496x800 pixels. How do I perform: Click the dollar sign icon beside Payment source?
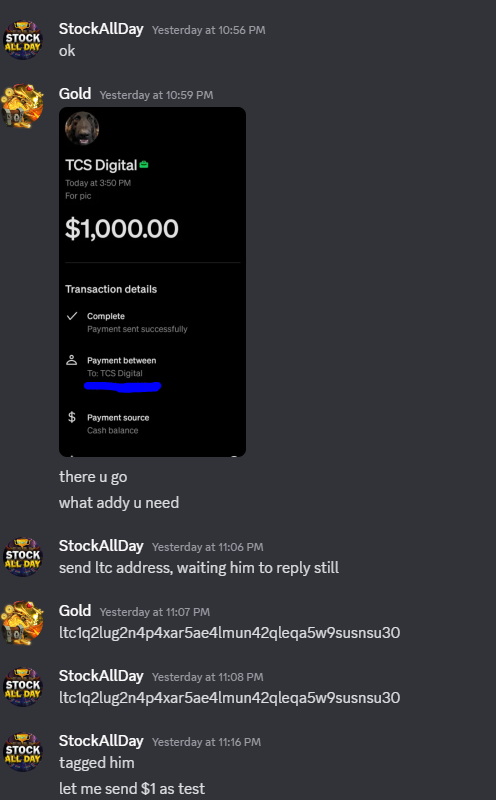[72, 417]
